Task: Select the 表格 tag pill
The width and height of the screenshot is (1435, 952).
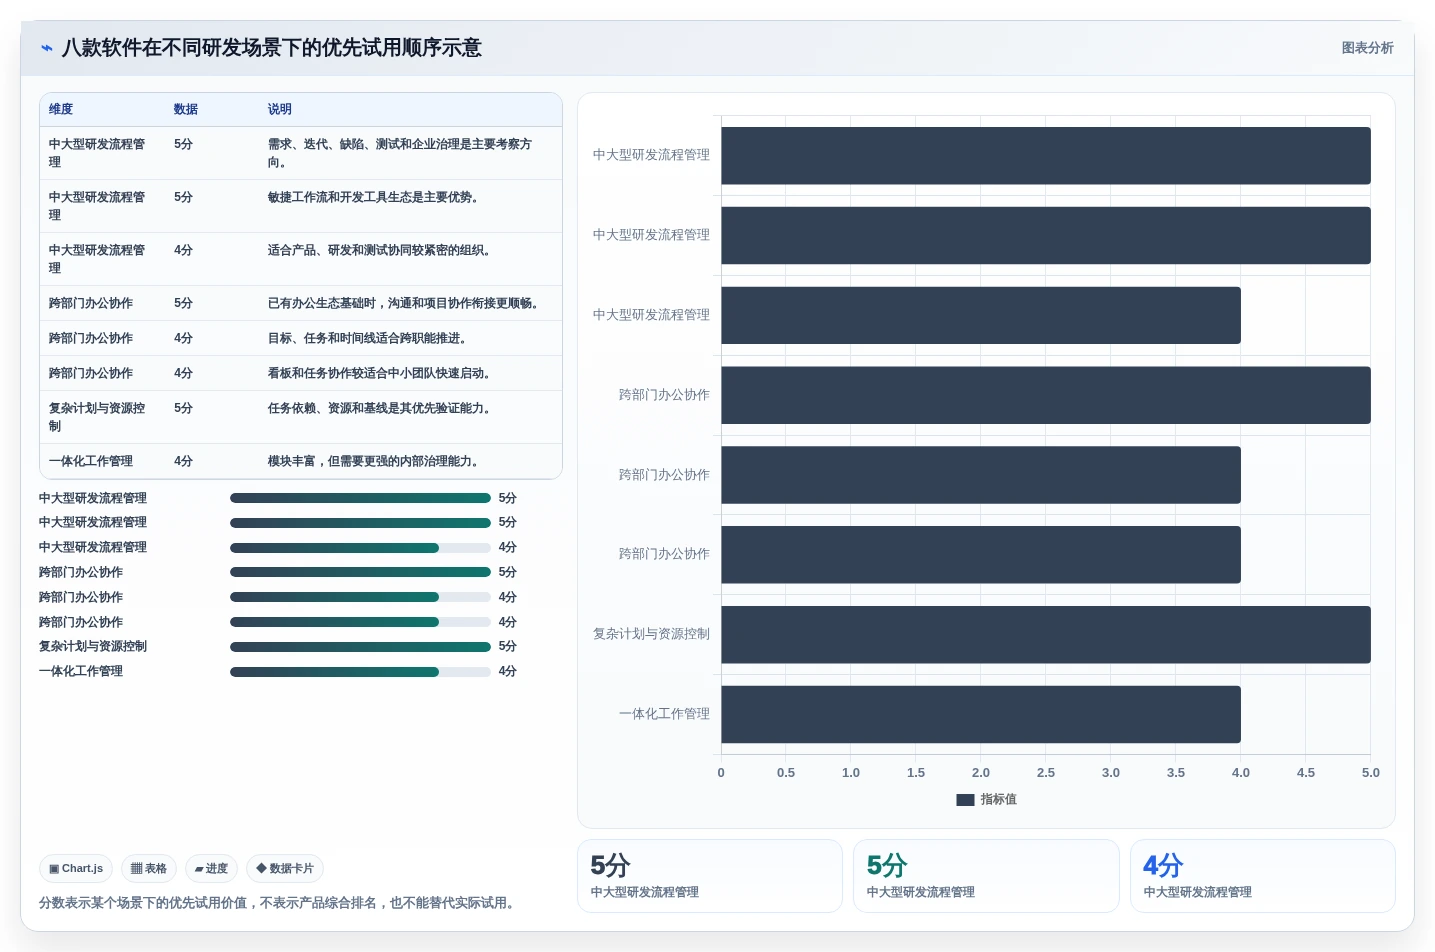Action: click(149, 868)
